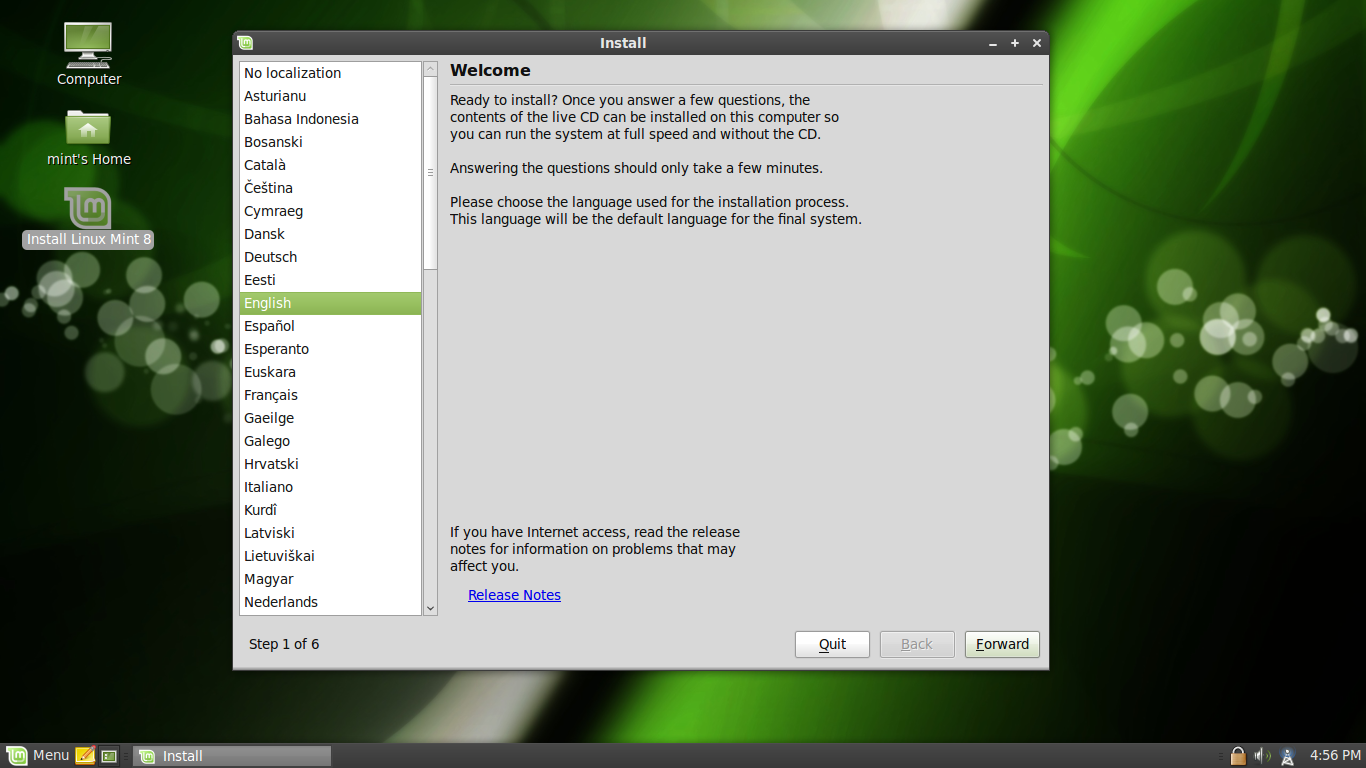Screen dimensions: 1366x768
Task: Pick Gaeilge as the language
Action: click(330, 418)
